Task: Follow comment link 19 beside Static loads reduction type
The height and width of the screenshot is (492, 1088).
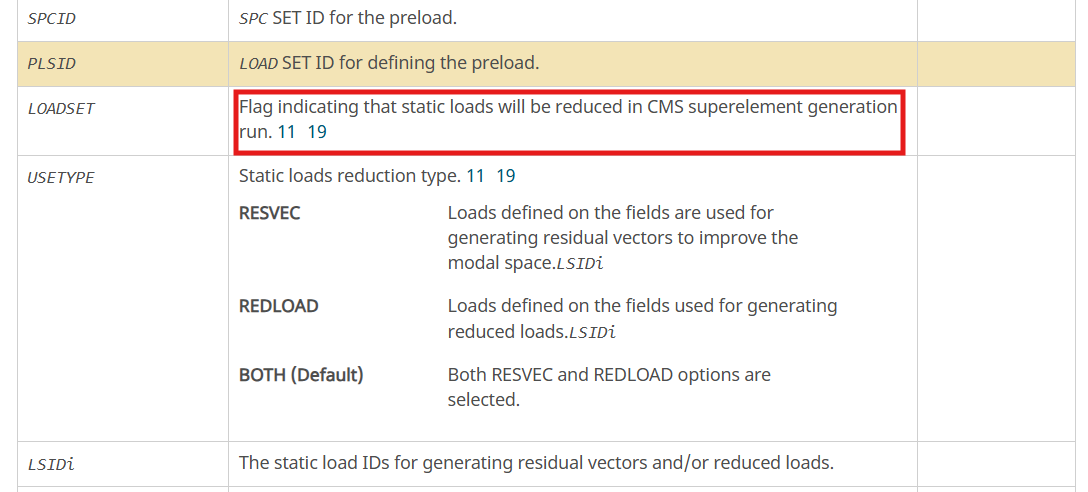Action: pyautogui.click(x=506, y=176)
